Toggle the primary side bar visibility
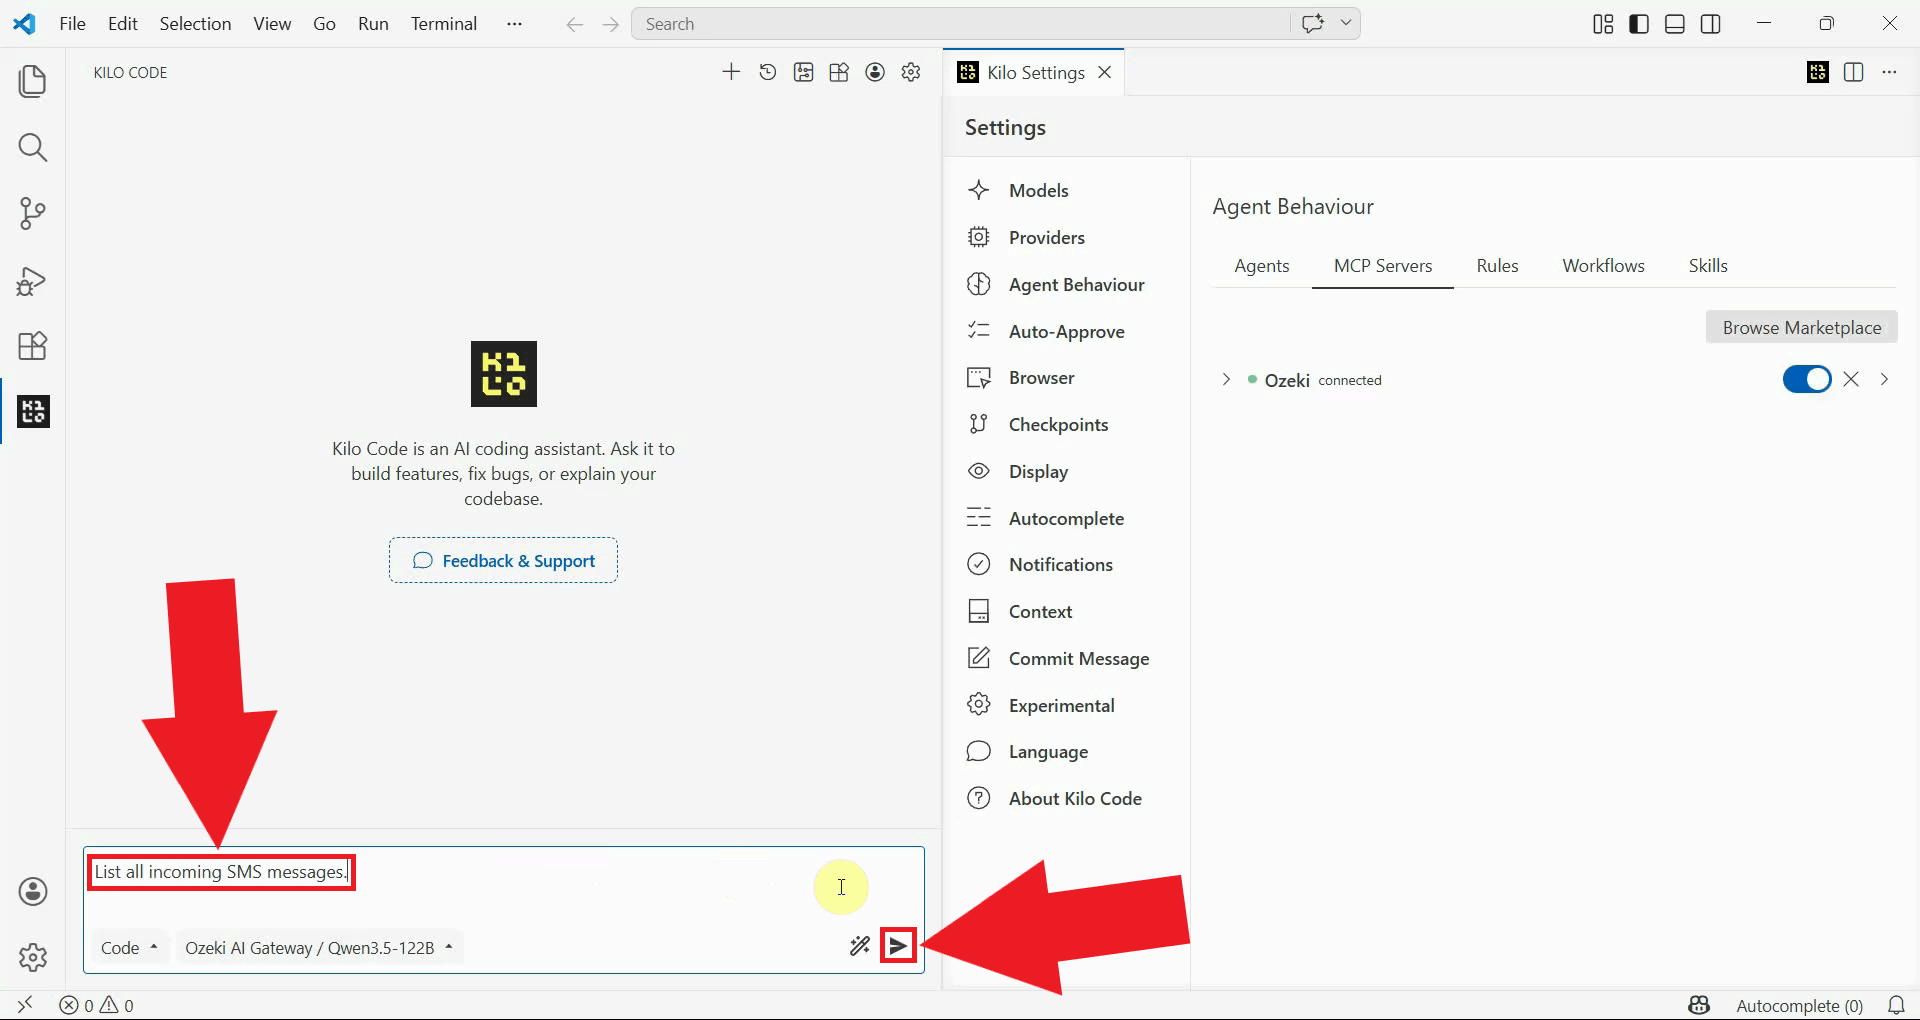The image size is (1920, 1020). pos(1639,24)
